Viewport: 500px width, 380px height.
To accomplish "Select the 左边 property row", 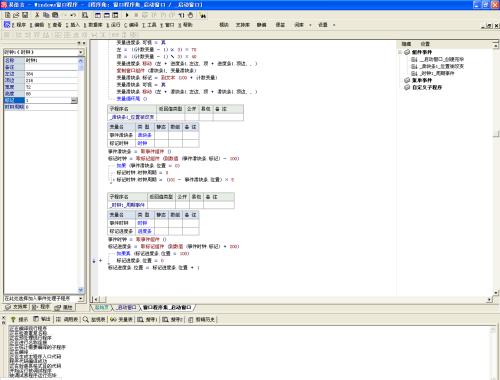I will tap(41, 74).
